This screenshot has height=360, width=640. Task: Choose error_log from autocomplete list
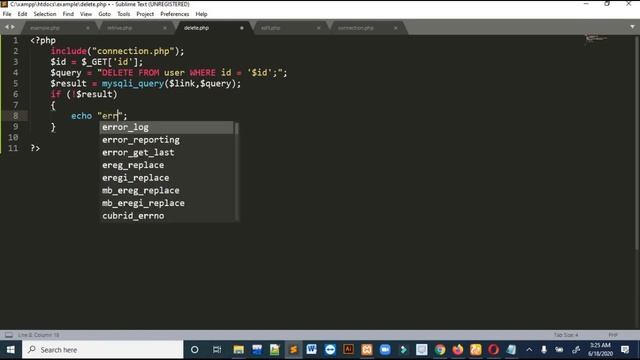(x=167, y=127)
